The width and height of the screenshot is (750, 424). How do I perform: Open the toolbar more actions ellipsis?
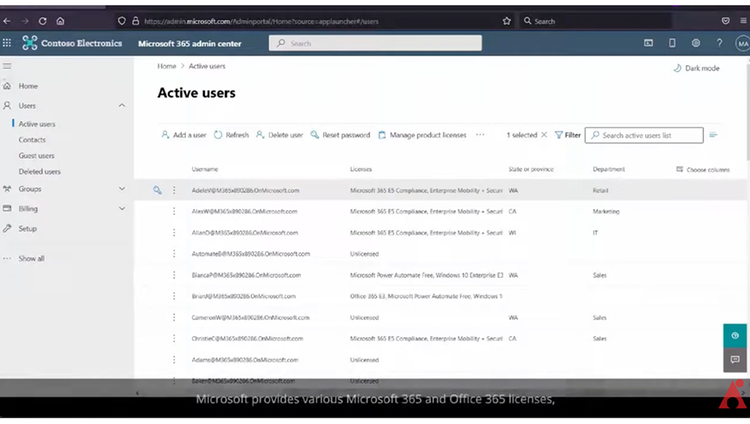[480, 135]
